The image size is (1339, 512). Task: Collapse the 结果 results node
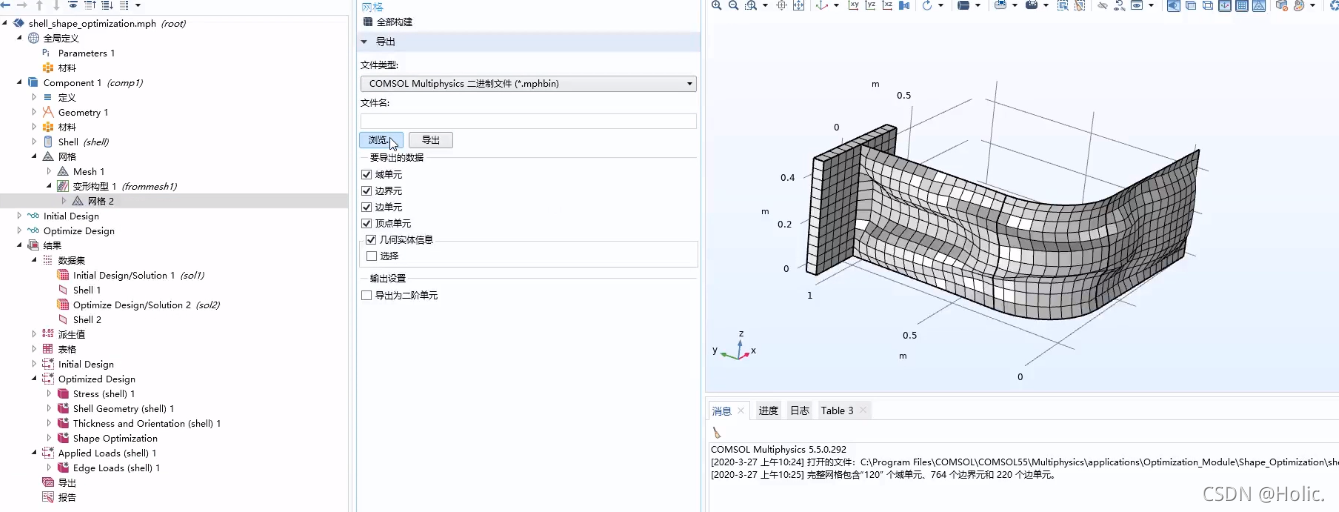click(20, 245)
